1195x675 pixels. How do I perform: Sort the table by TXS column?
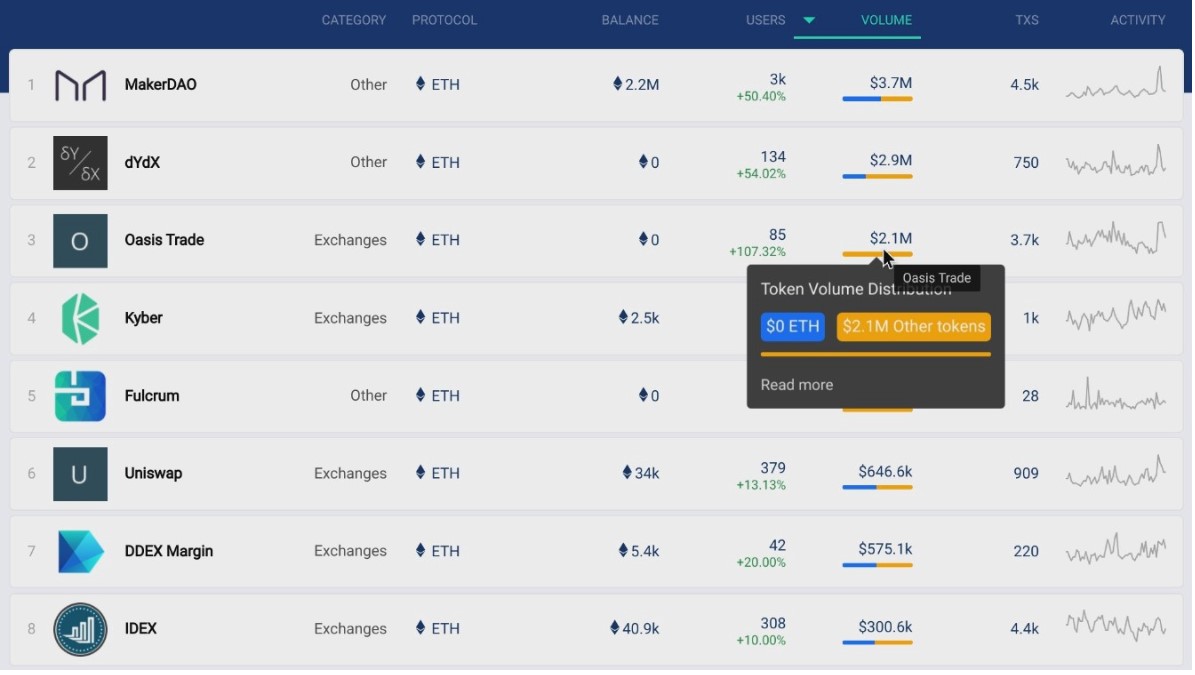click(1027, 21)
